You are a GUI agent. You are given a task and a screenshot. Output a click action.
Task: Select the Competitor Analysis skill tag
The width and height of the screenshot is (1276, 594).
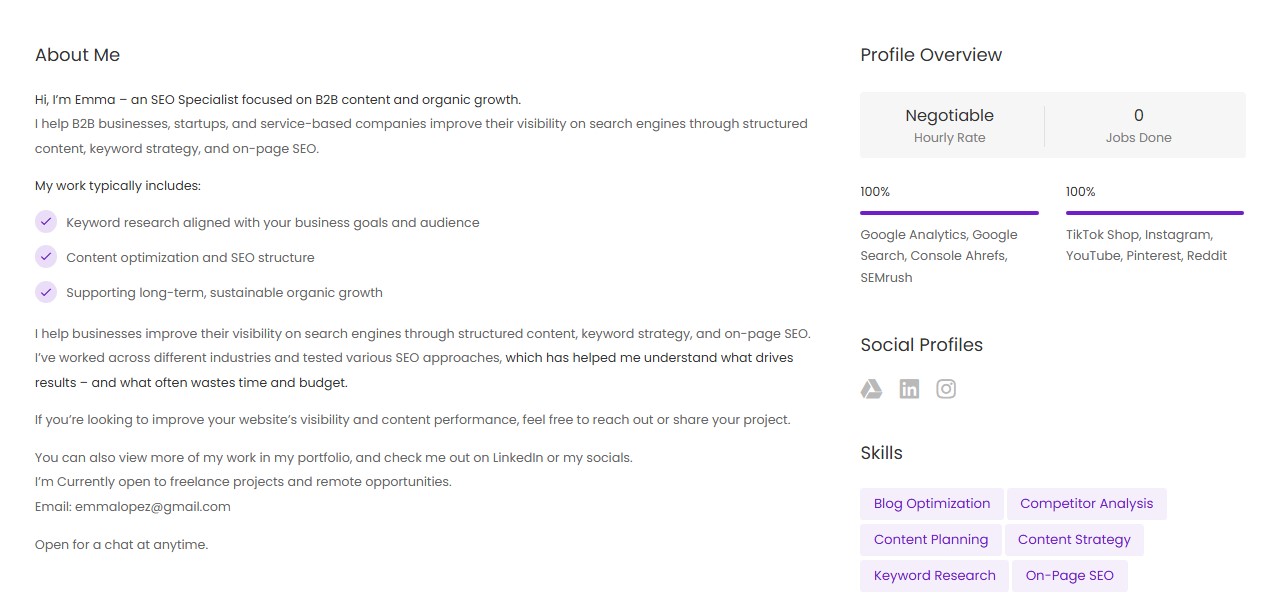tap(1086, 504)
